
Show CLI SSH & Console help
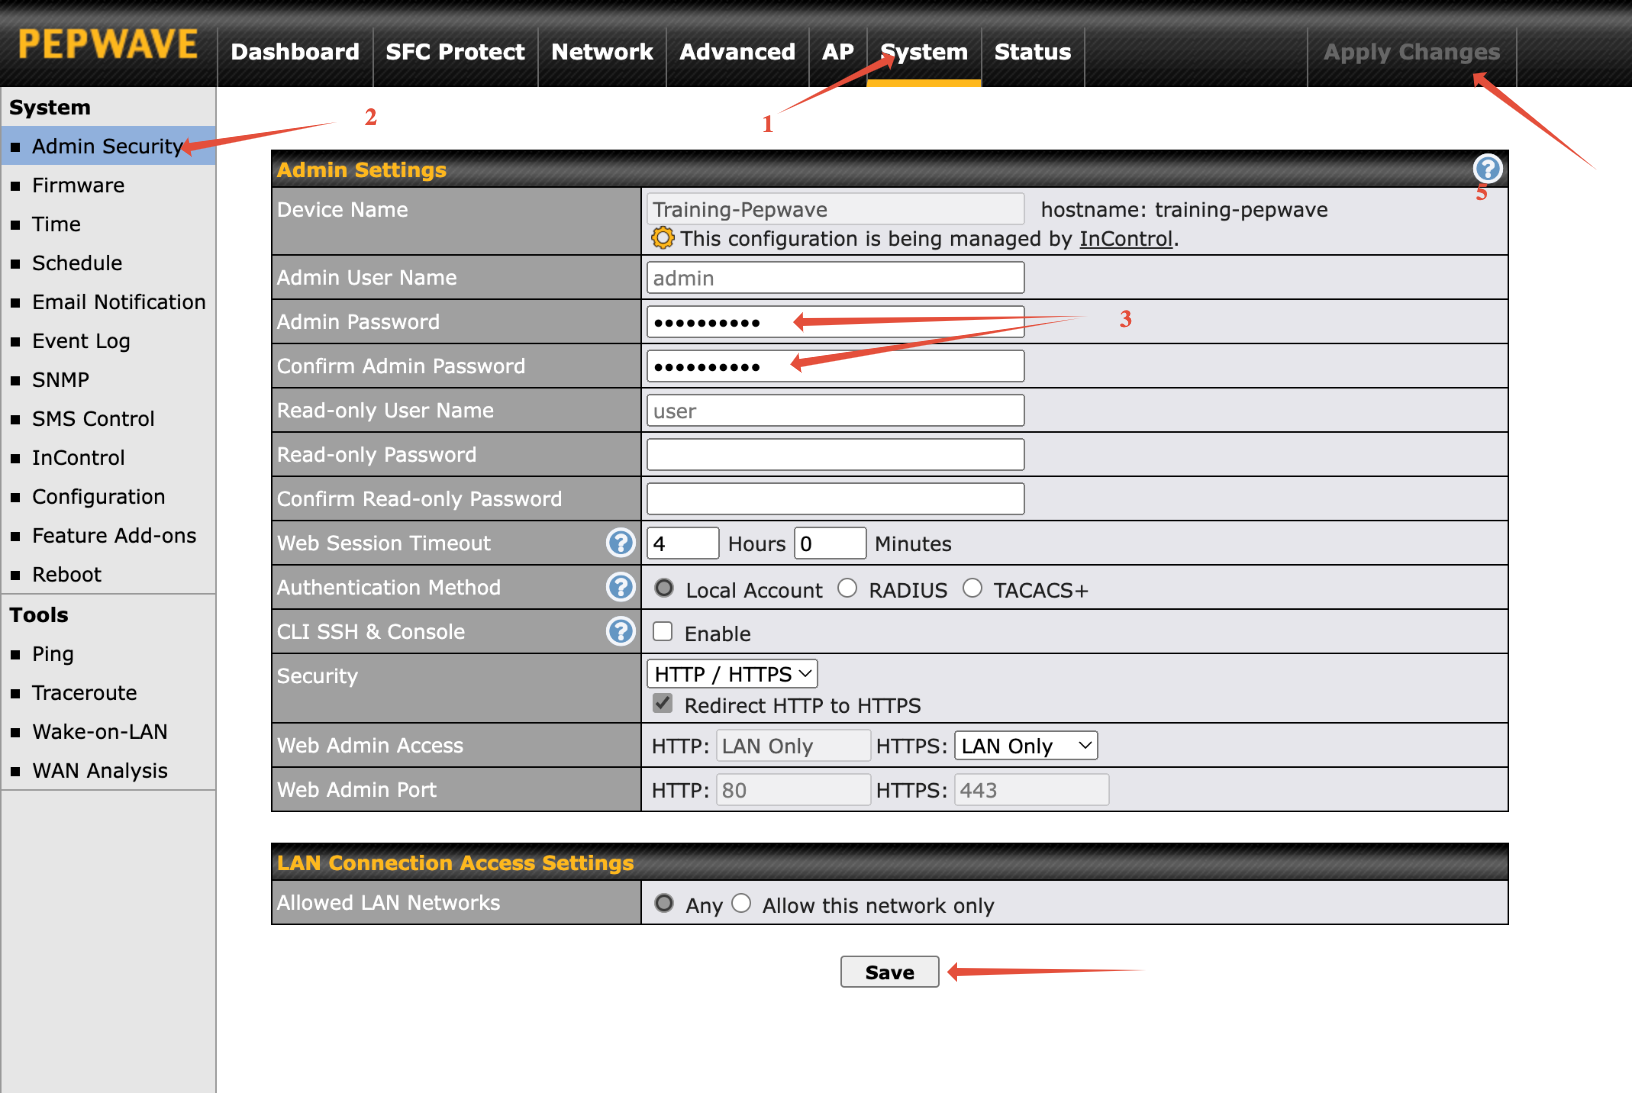621,631
